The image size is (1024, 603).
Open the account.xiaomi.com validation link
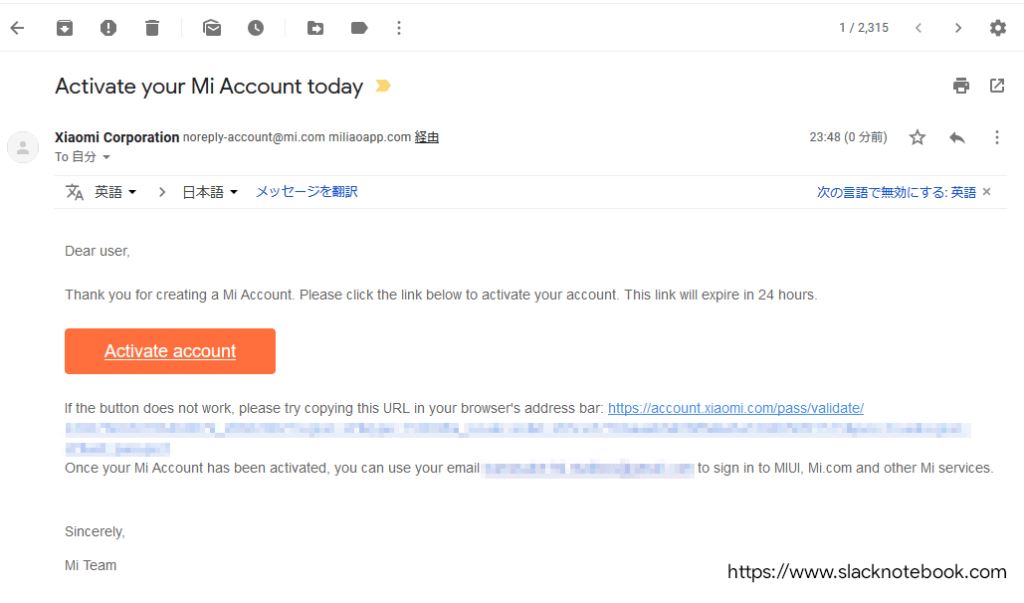click(x=735, y=408)
